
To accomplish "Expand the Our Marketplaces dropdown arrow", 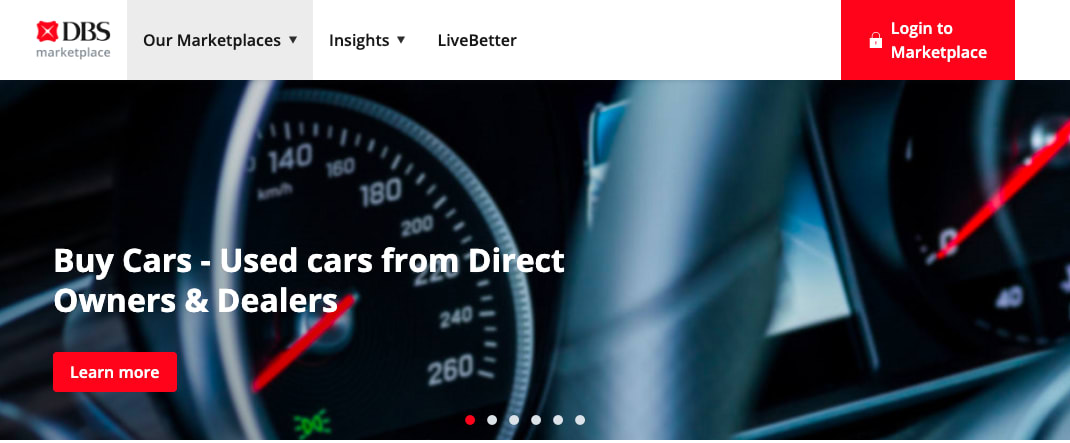I will pyautogui.click(x=293, y=40).
